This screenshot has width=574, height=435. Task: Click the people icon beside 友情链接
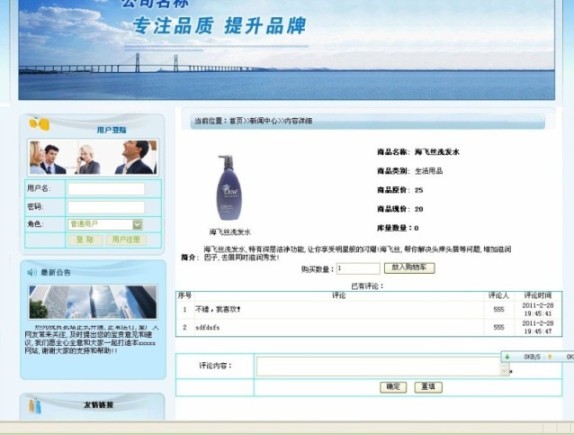(35, 406)
